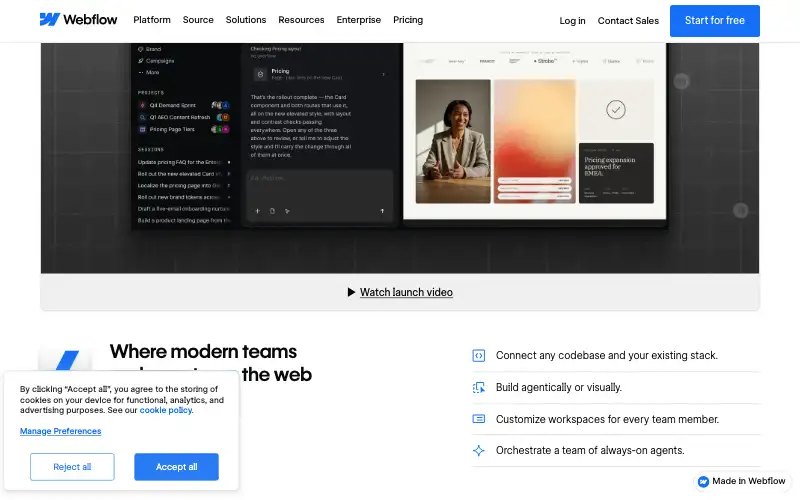Screen dimensions: 800x500
Task: Click the sparkle icon beside Orchestrate a team
Action: [479, 451]
